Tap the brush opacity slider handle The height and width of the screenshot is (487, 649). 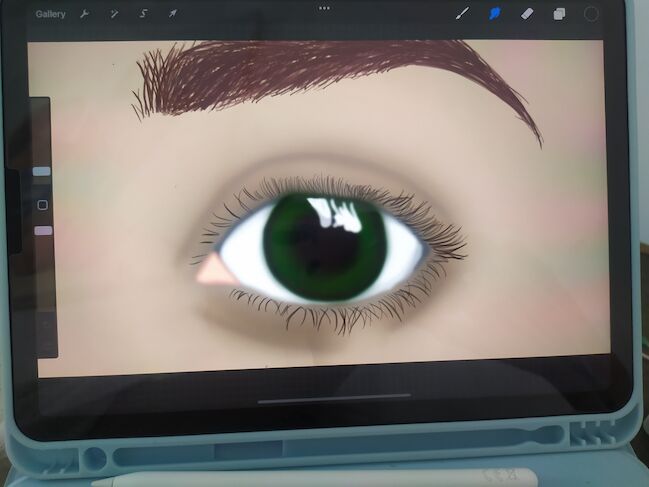coord(43,230)
